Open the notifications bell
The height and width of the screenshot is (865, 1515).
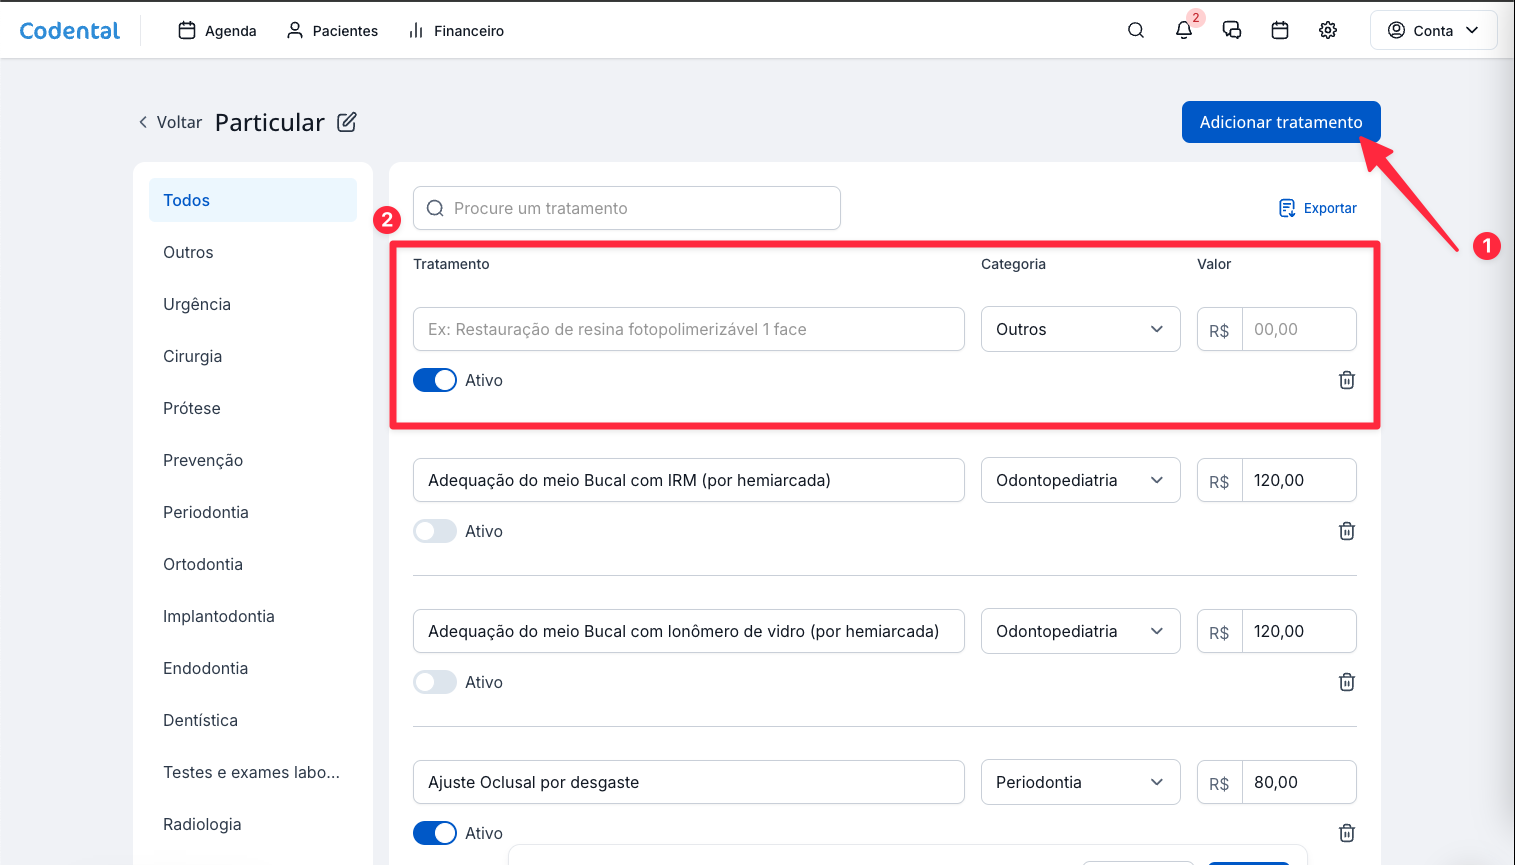(1184, 30)
